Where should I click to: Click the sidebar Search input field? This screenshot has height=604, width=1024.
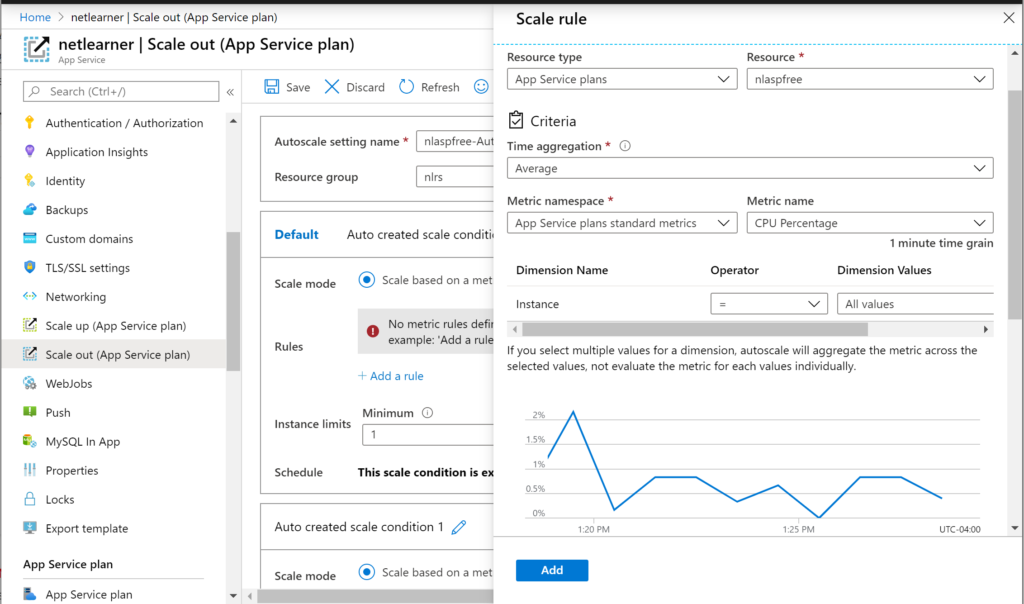(121, 91)
